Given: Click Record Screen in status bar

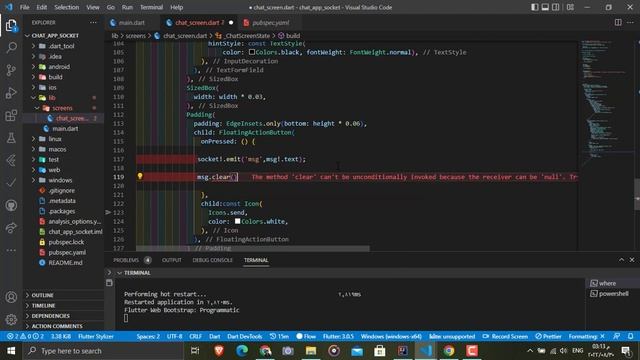Looking at the screenshot, I should click(505, 336).
